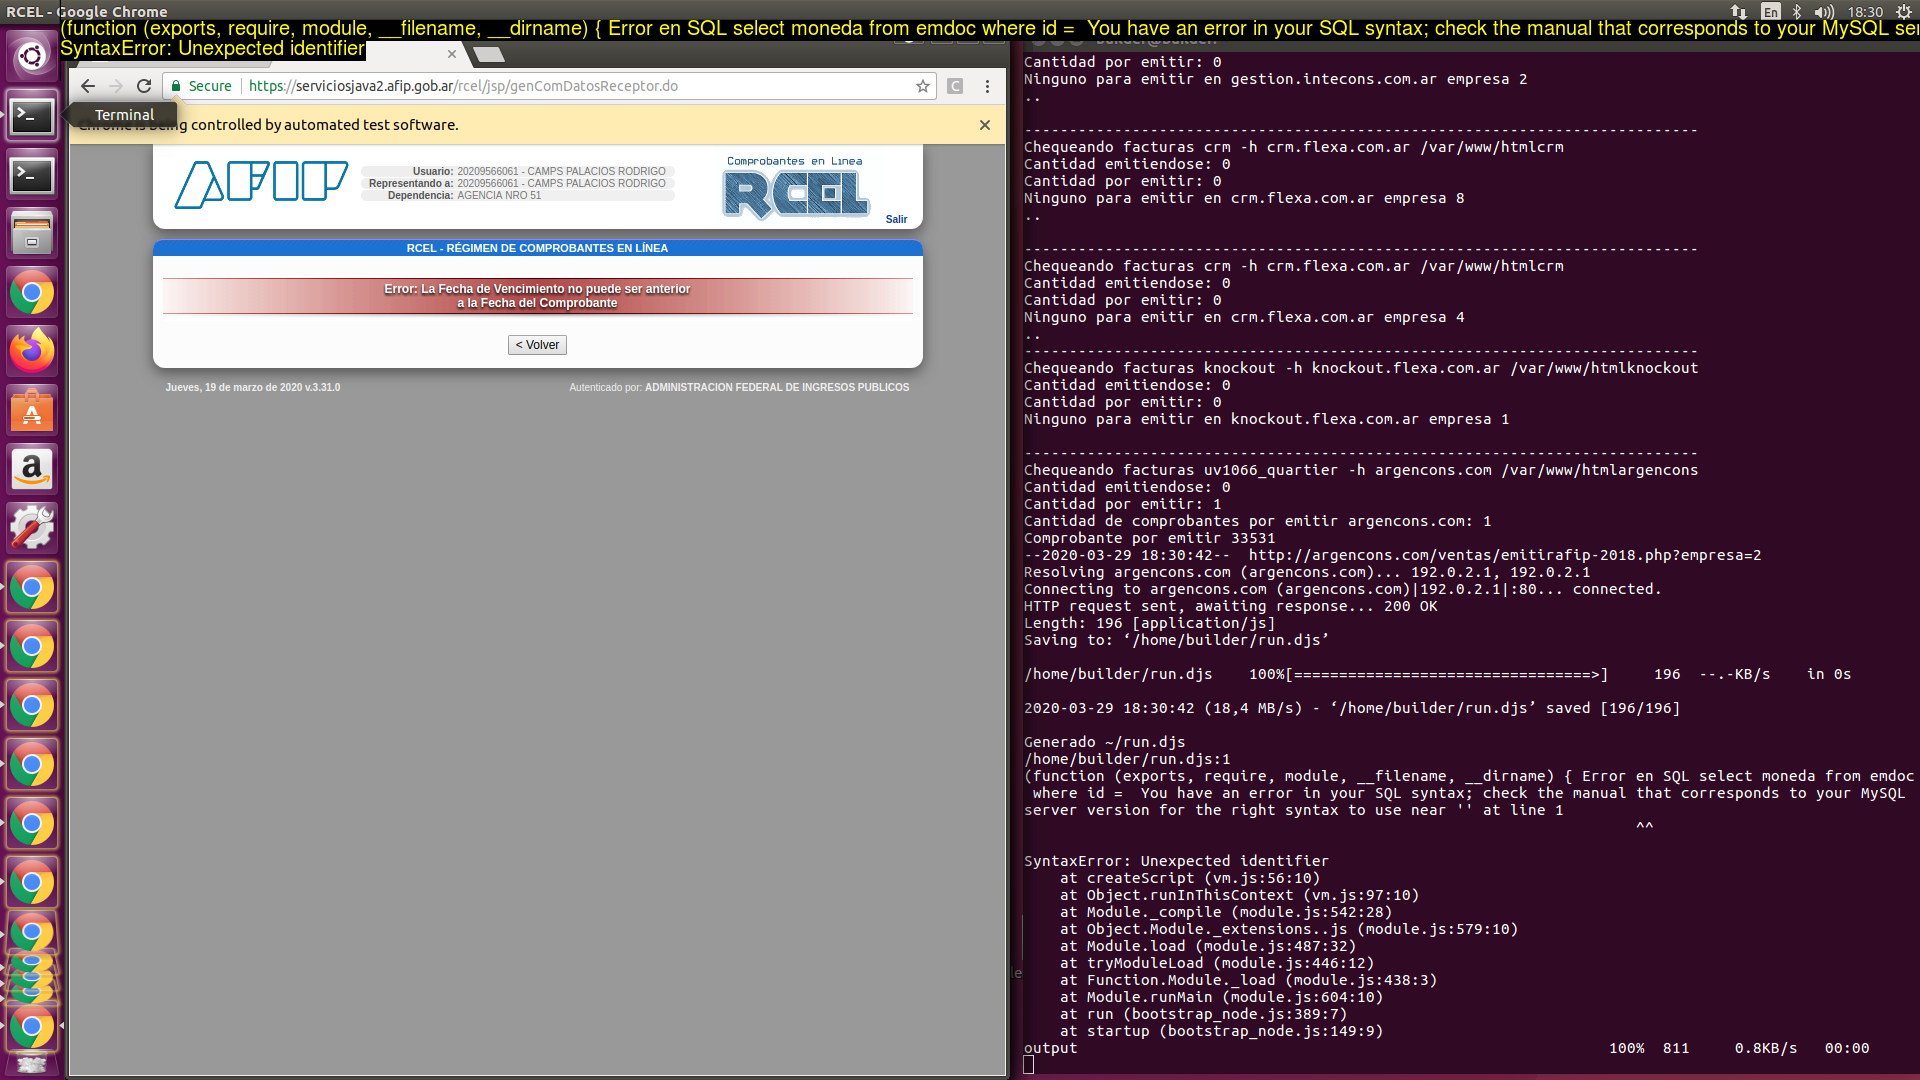The height and width of the screenshot is (1080, 1920).
Task: Click 'Ninguno para emitir en gestion.intecons.com.ar empresa 2'
Action: click(1276, 79)
